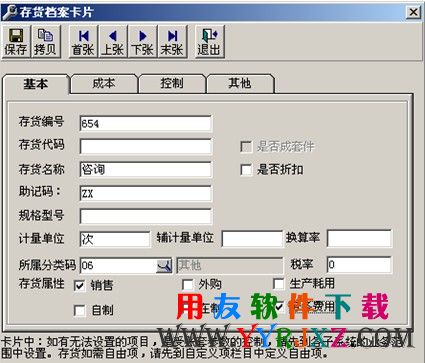The height and width of the screenshot is (363, 425).
Task: Enable the 生产耗用 checkbox
Action: [x=279, y=284]
